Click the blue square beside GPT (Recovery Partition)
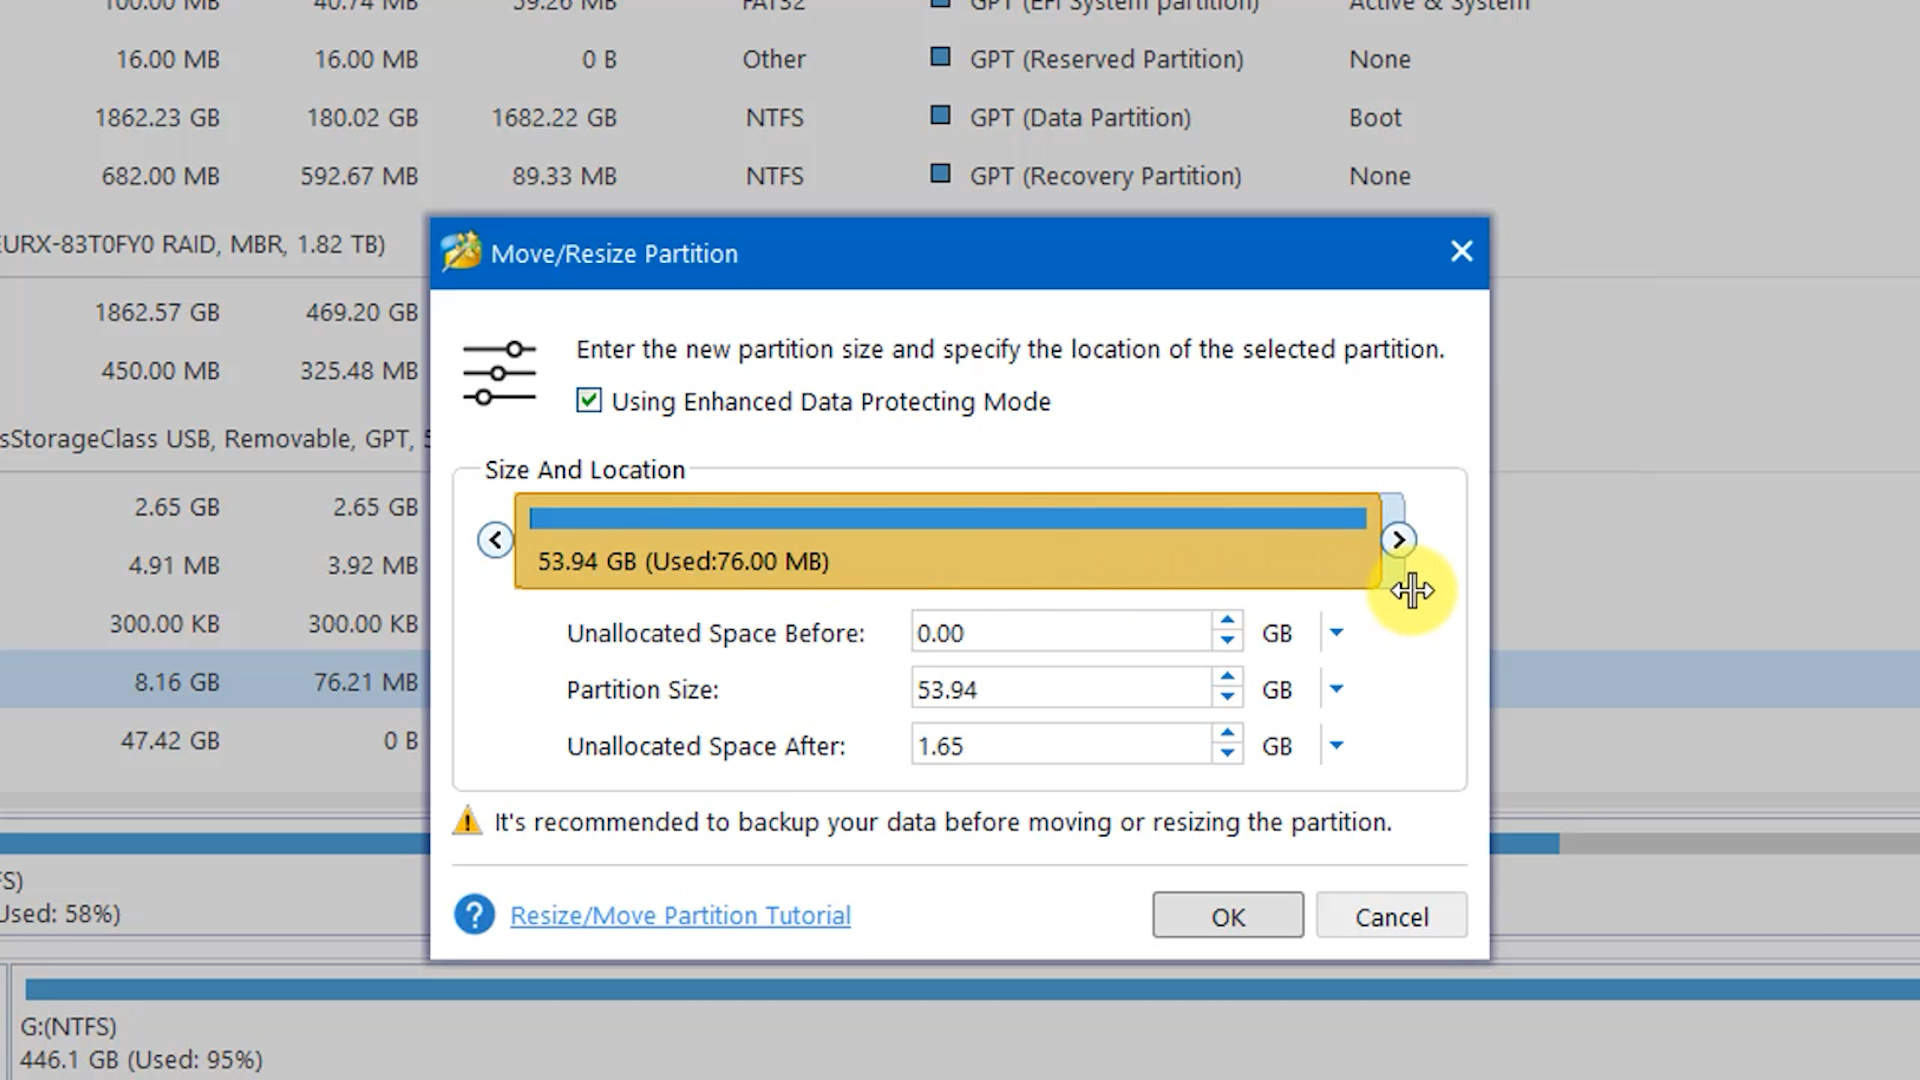 (940, 173)
